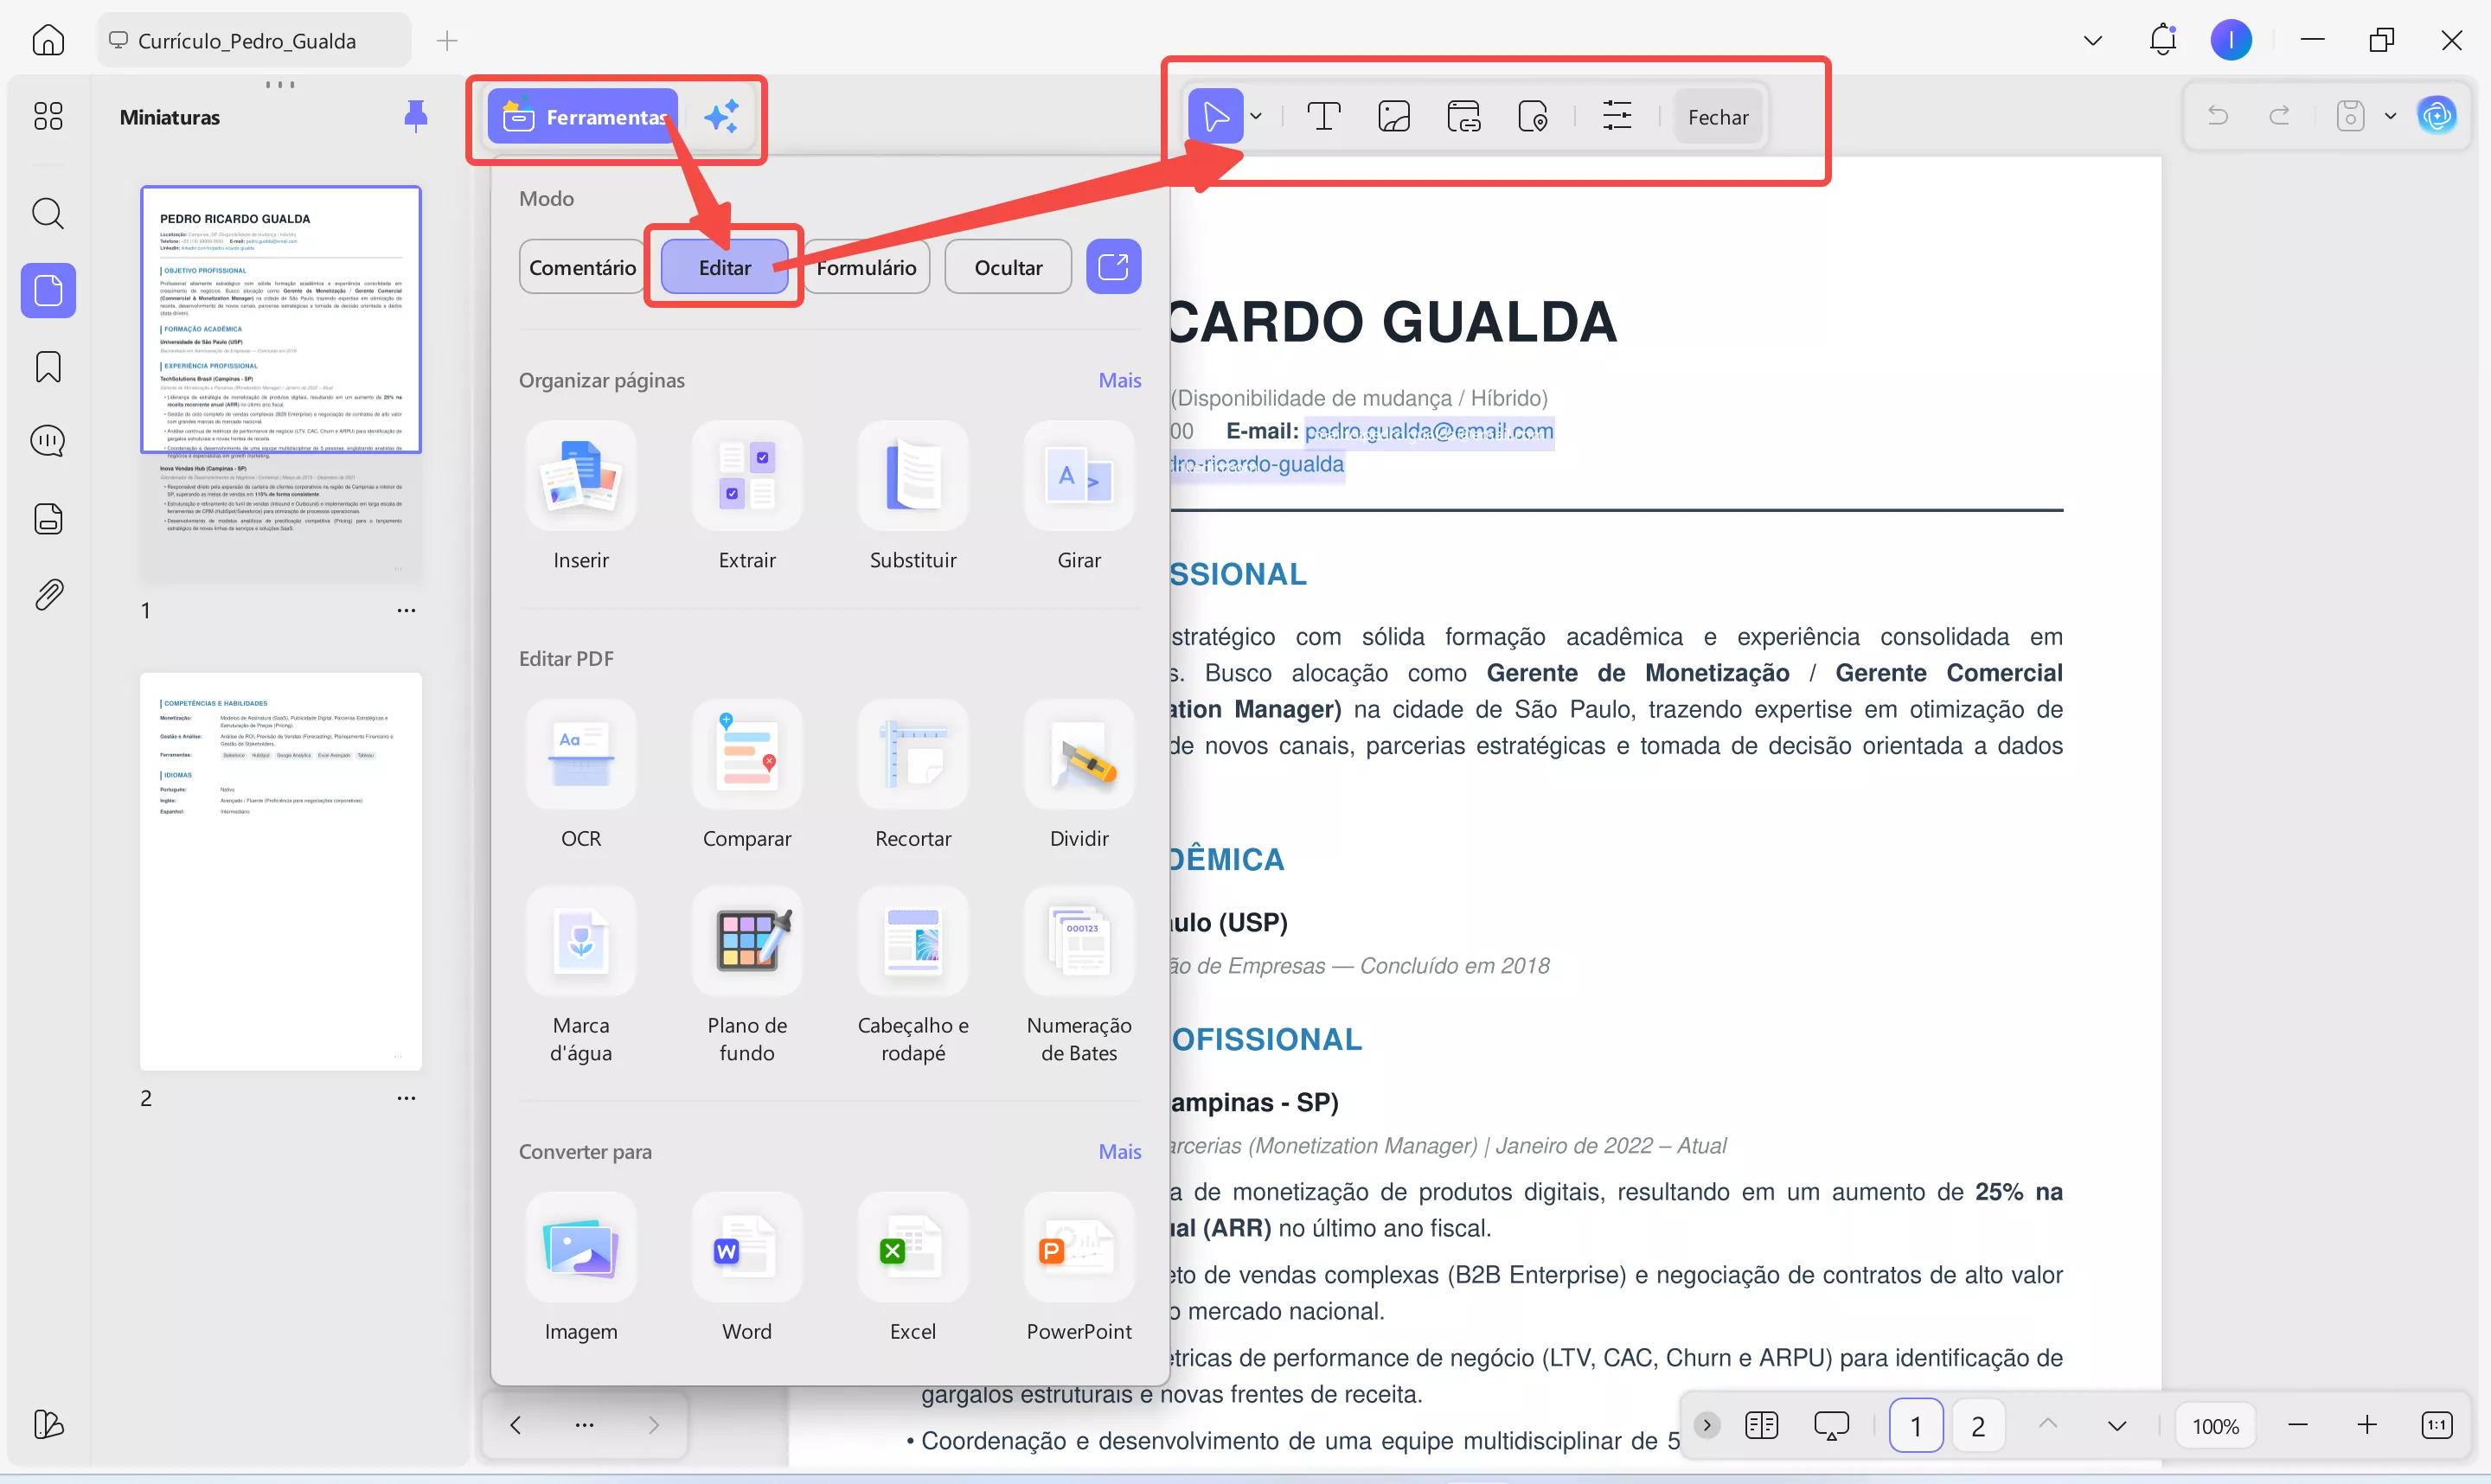Switch to Ocultar mode
Screen dimensions: 2491x1484
click(x=1008, y=267)
